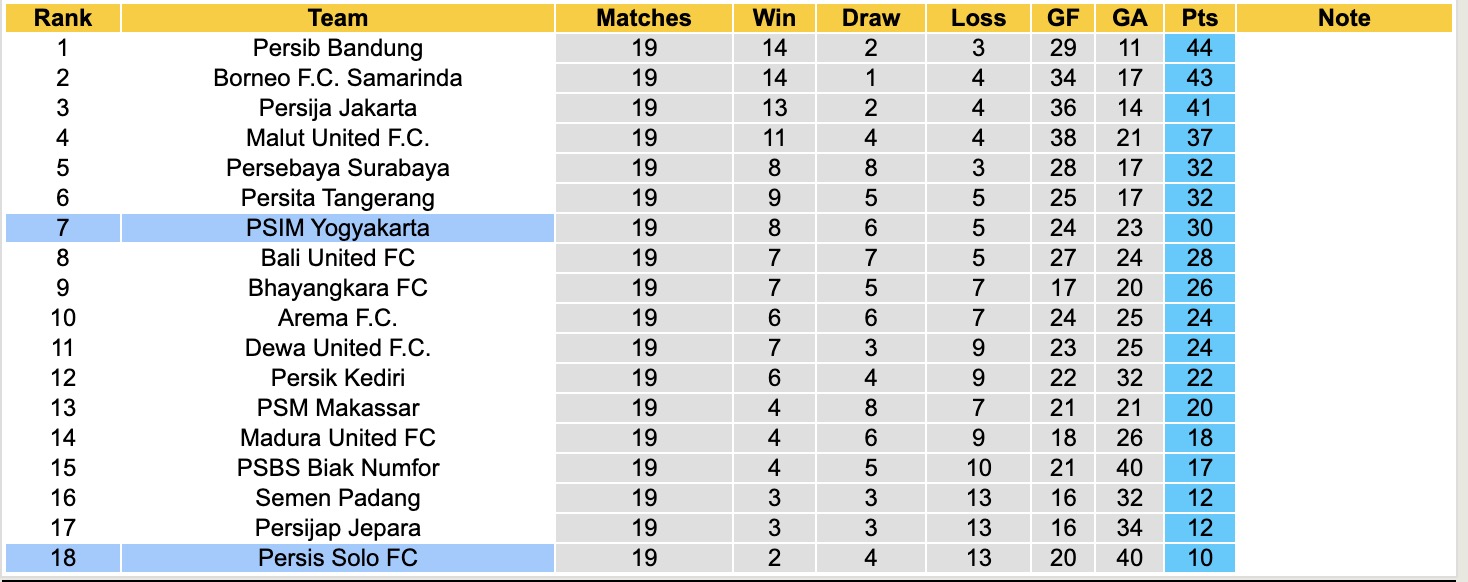
Task: Open Borneo F.C. Samarinda team entry
Action: pyautogui.click(x=338, y=78)
